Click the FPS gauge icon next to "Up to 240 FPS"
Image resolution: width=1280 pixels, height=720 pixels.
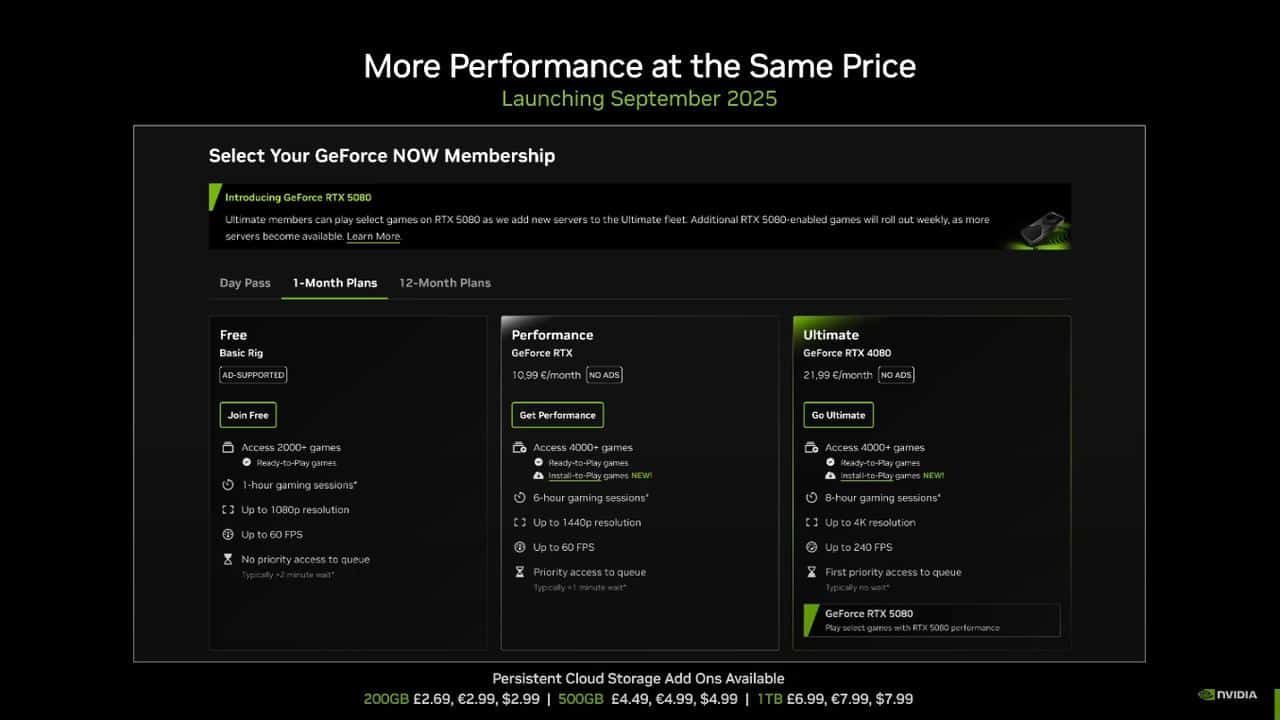pyautogui.click(x=812, y=547)
